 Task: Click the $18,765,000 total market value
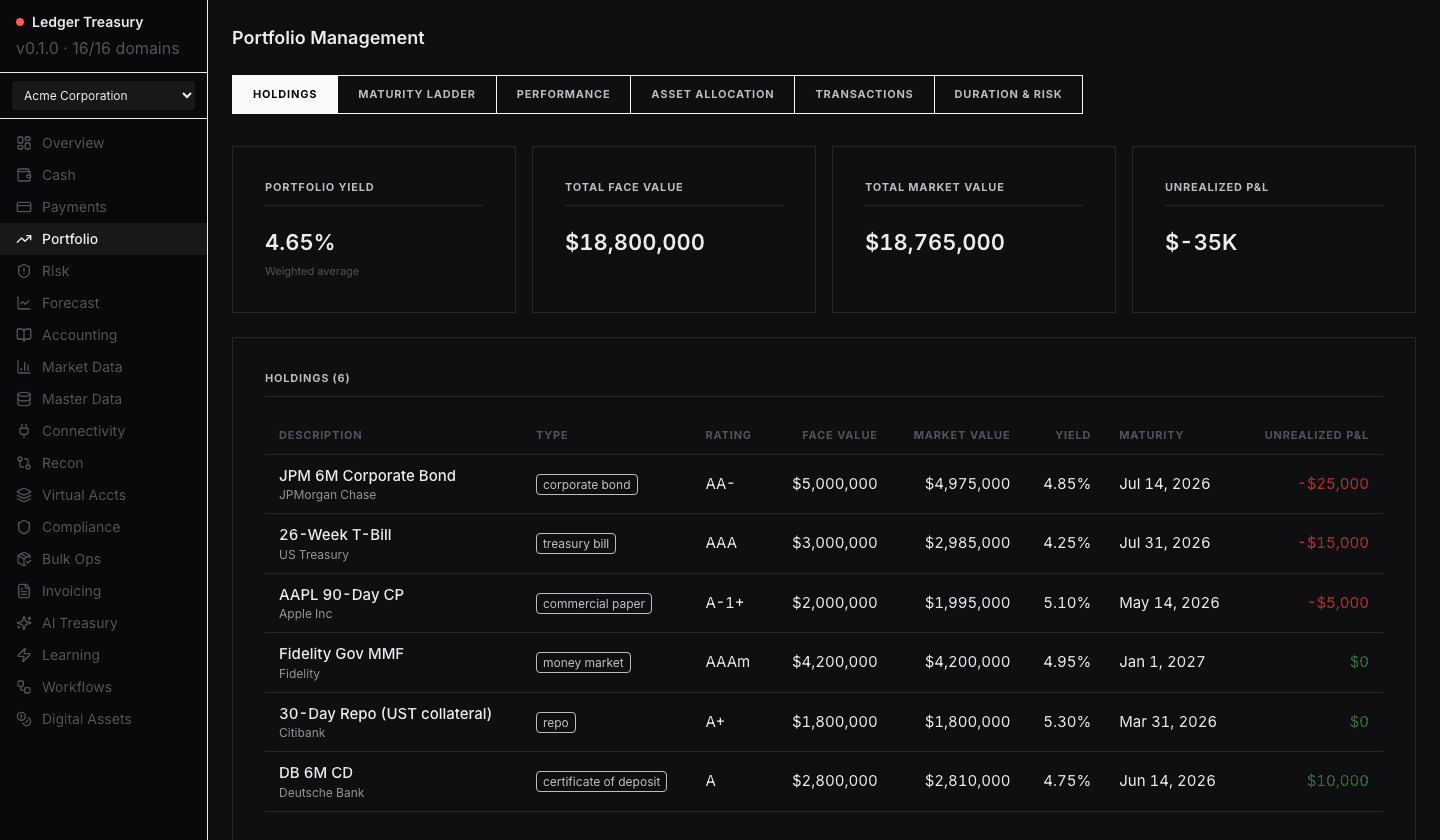[935, 242]
